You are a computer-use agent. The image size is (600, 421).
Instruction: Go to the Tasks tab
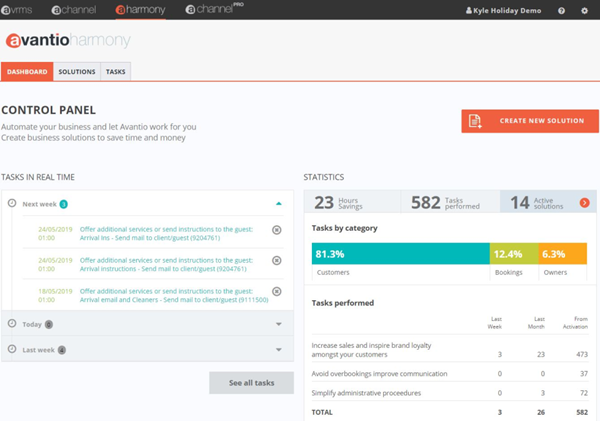[116, 72]
